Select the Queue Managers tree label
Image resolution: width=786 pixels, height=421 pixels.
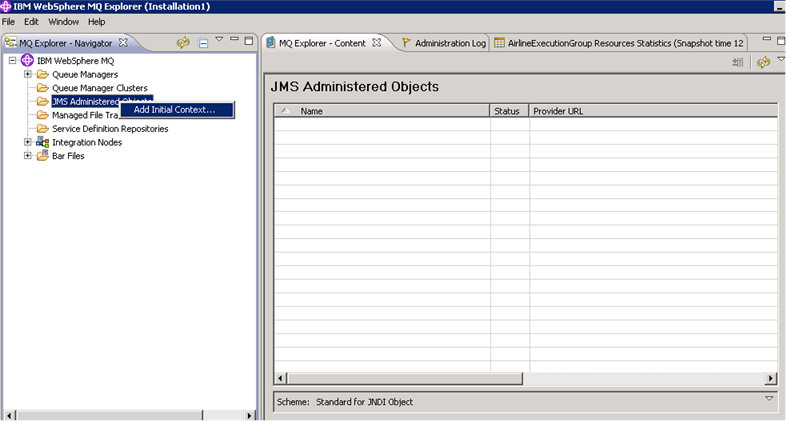pyautogui.click(x=85, y=75)
